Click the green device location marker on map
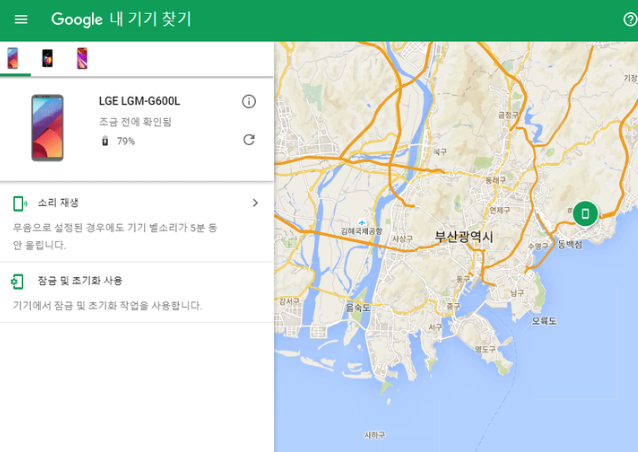Screen dimensions: 638x452 [585, 214]
